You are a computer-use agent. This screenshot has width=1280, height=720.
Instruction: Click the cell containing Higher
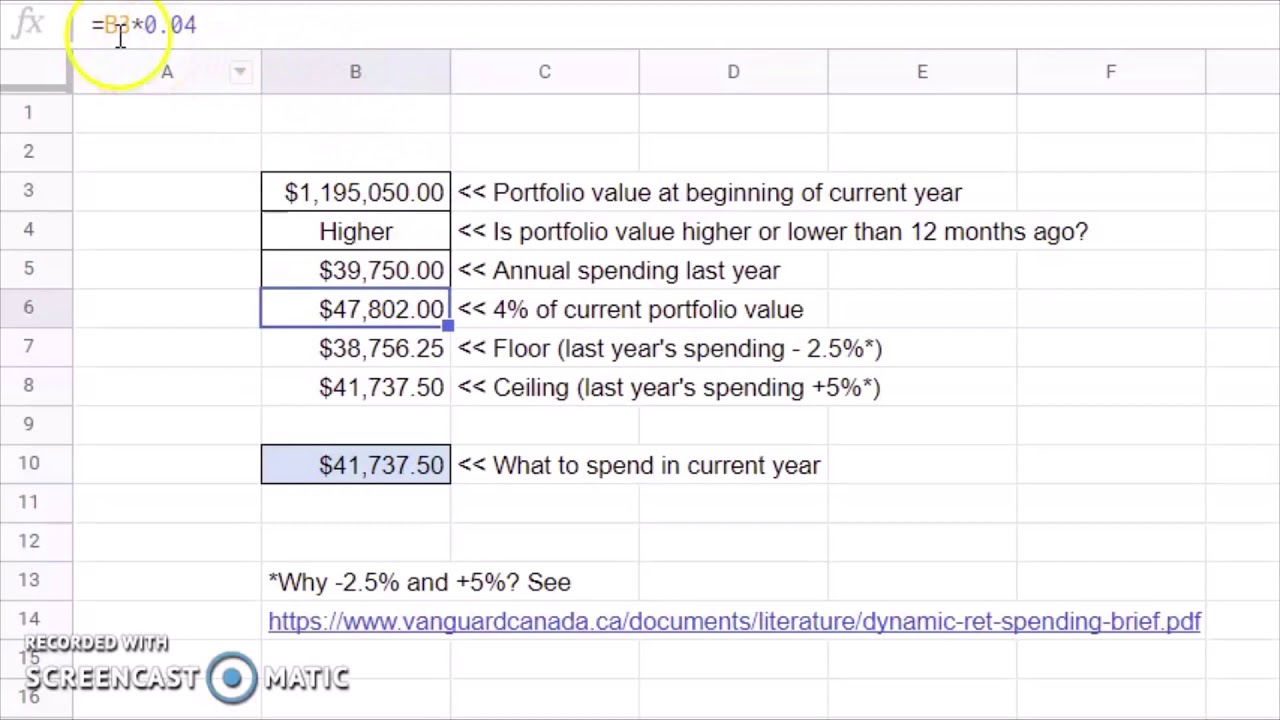click(356, 231)
